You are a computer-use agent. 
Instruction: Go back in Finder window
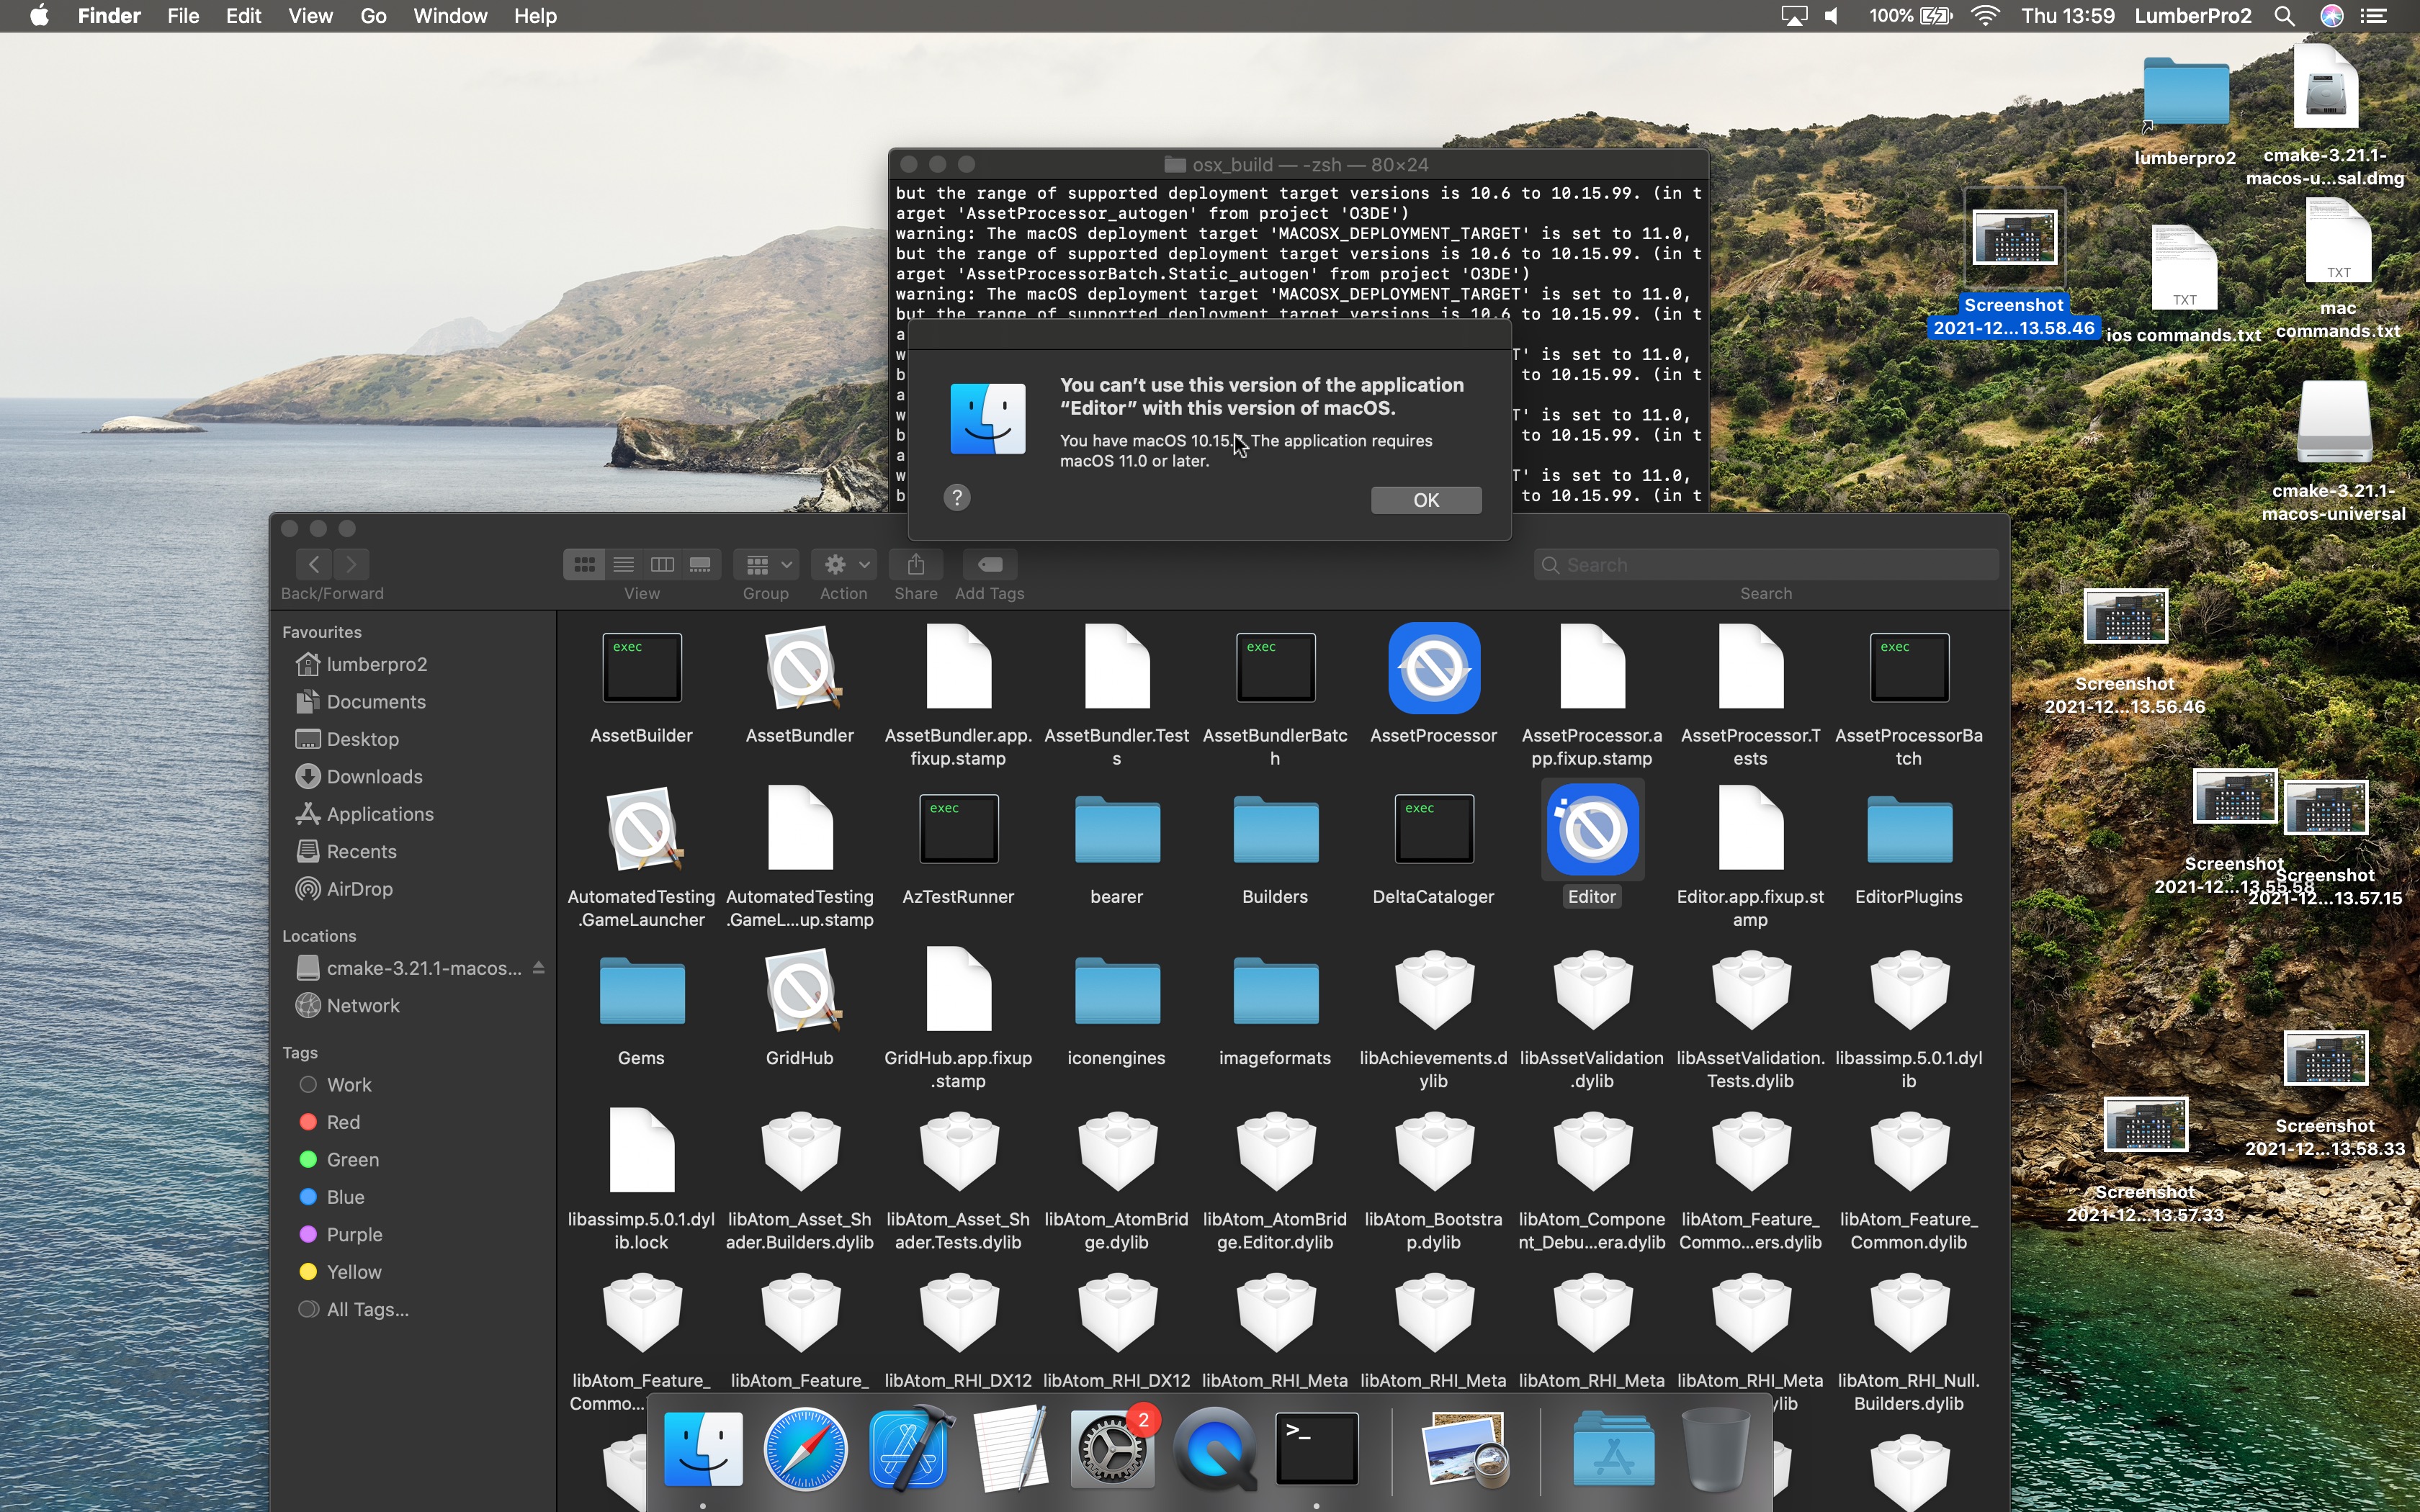pos(313,564)
